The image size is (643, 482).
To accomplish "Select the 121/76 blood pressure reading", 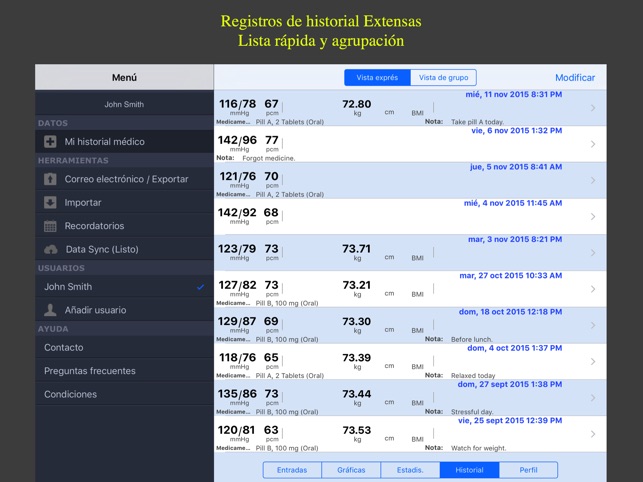I will pos(237,176).
